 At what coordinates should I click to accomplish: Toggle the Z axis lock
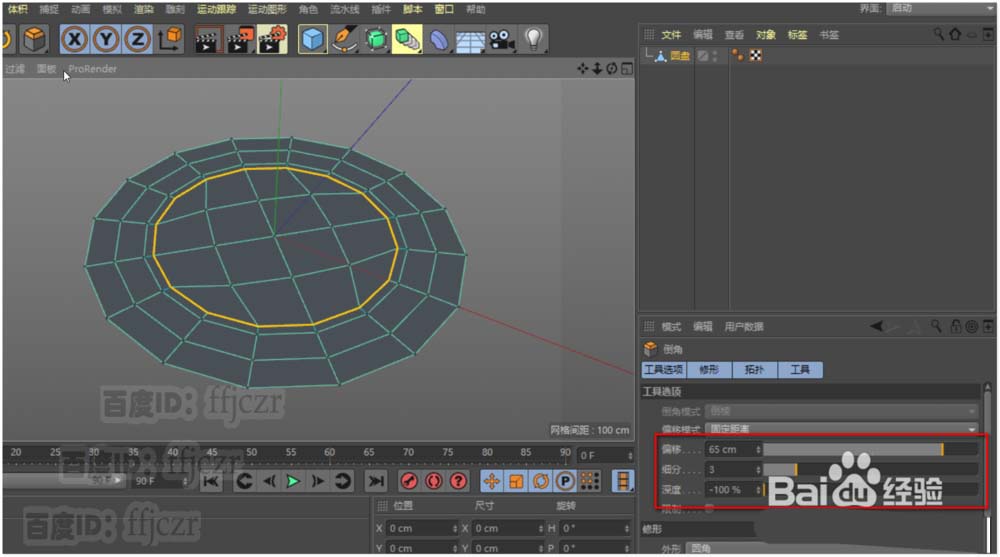[138, 39]
